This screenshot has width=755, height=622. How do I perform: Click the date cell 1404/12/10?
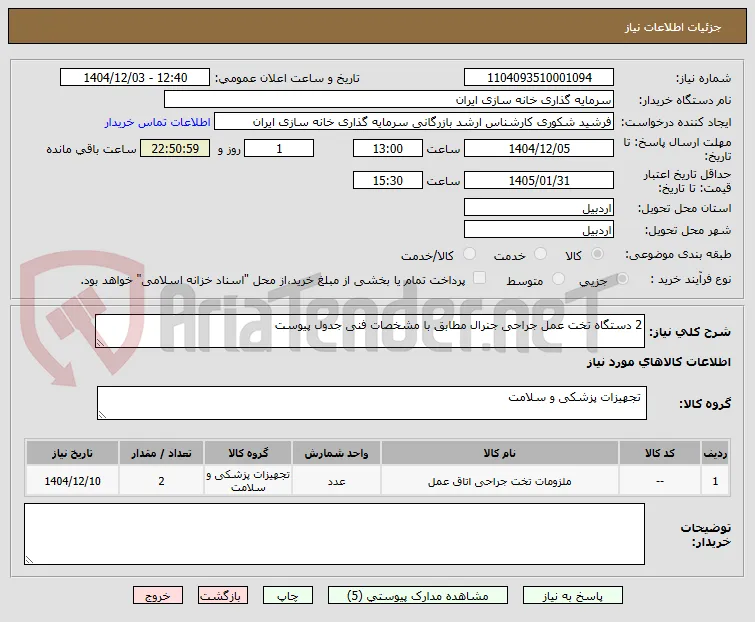[72, 481]
